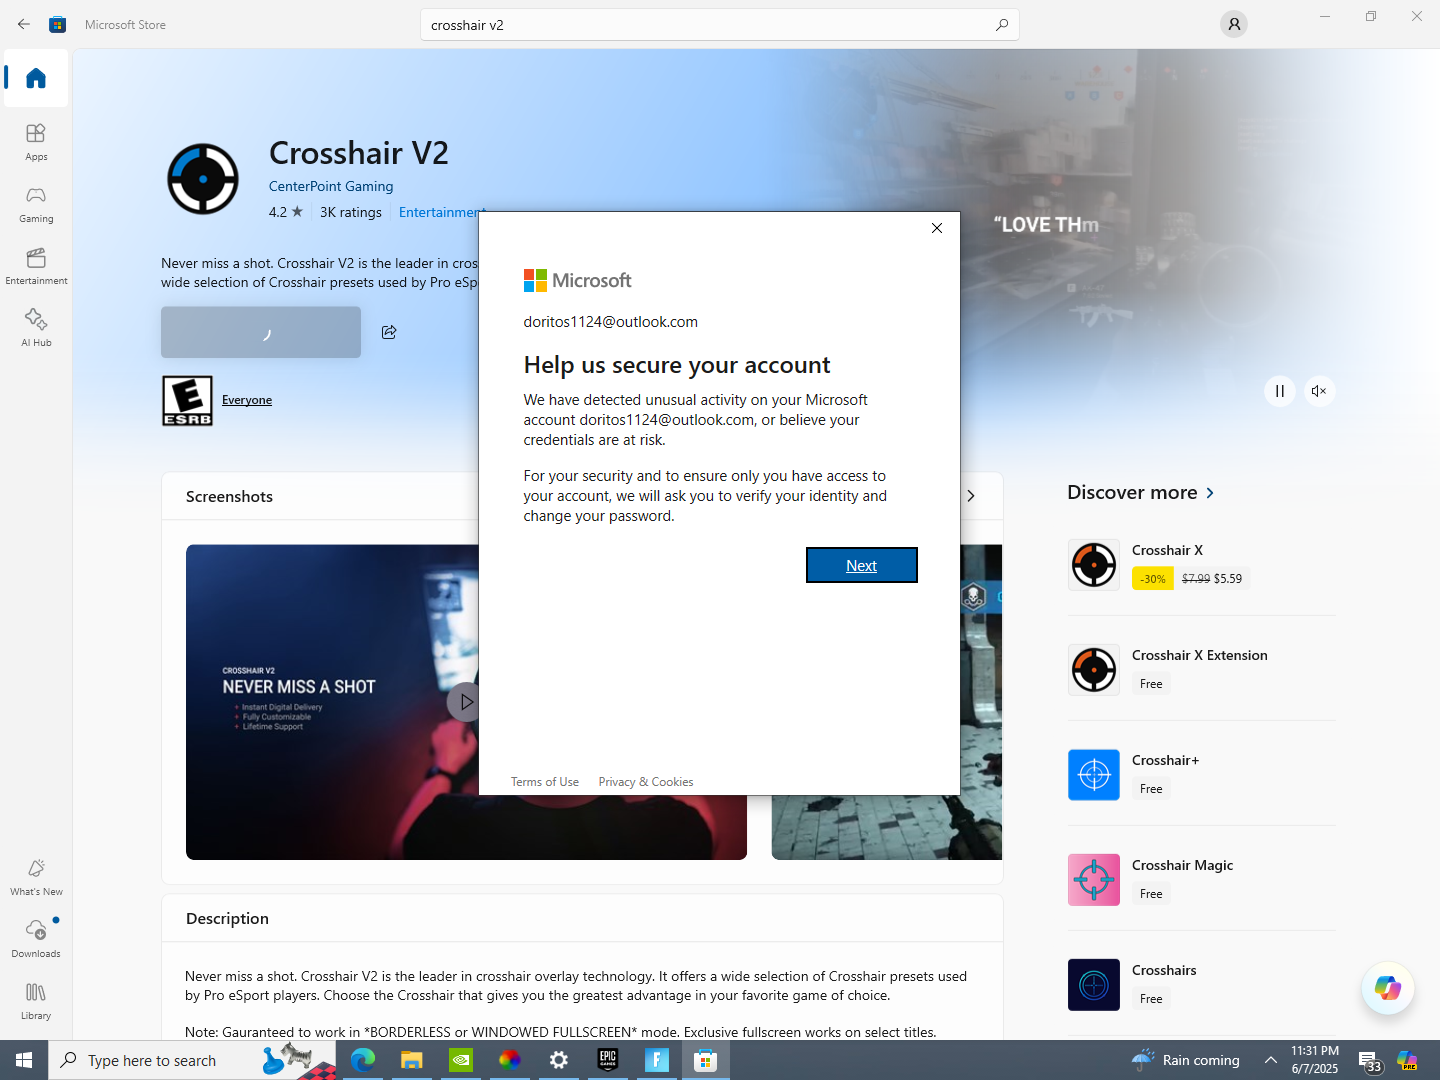Click the loading install button
This screenshot has width=1440, height=1080.
click(x=261, y=332)
